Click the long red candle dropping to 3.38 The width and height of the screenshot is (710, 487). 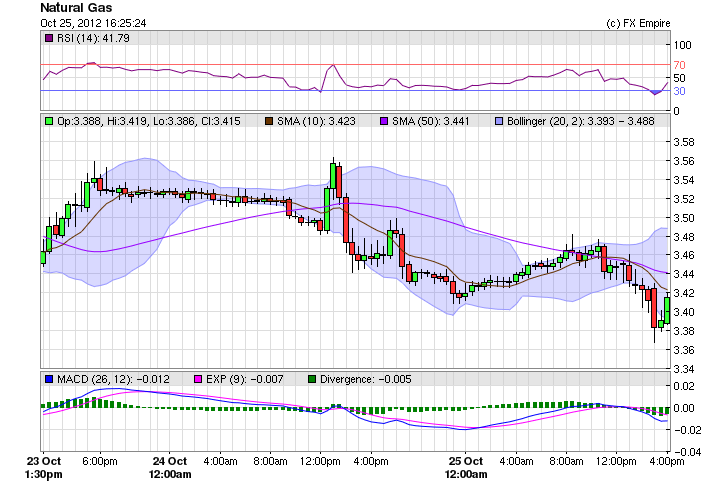pyautogui.click(x=654, y=308)
